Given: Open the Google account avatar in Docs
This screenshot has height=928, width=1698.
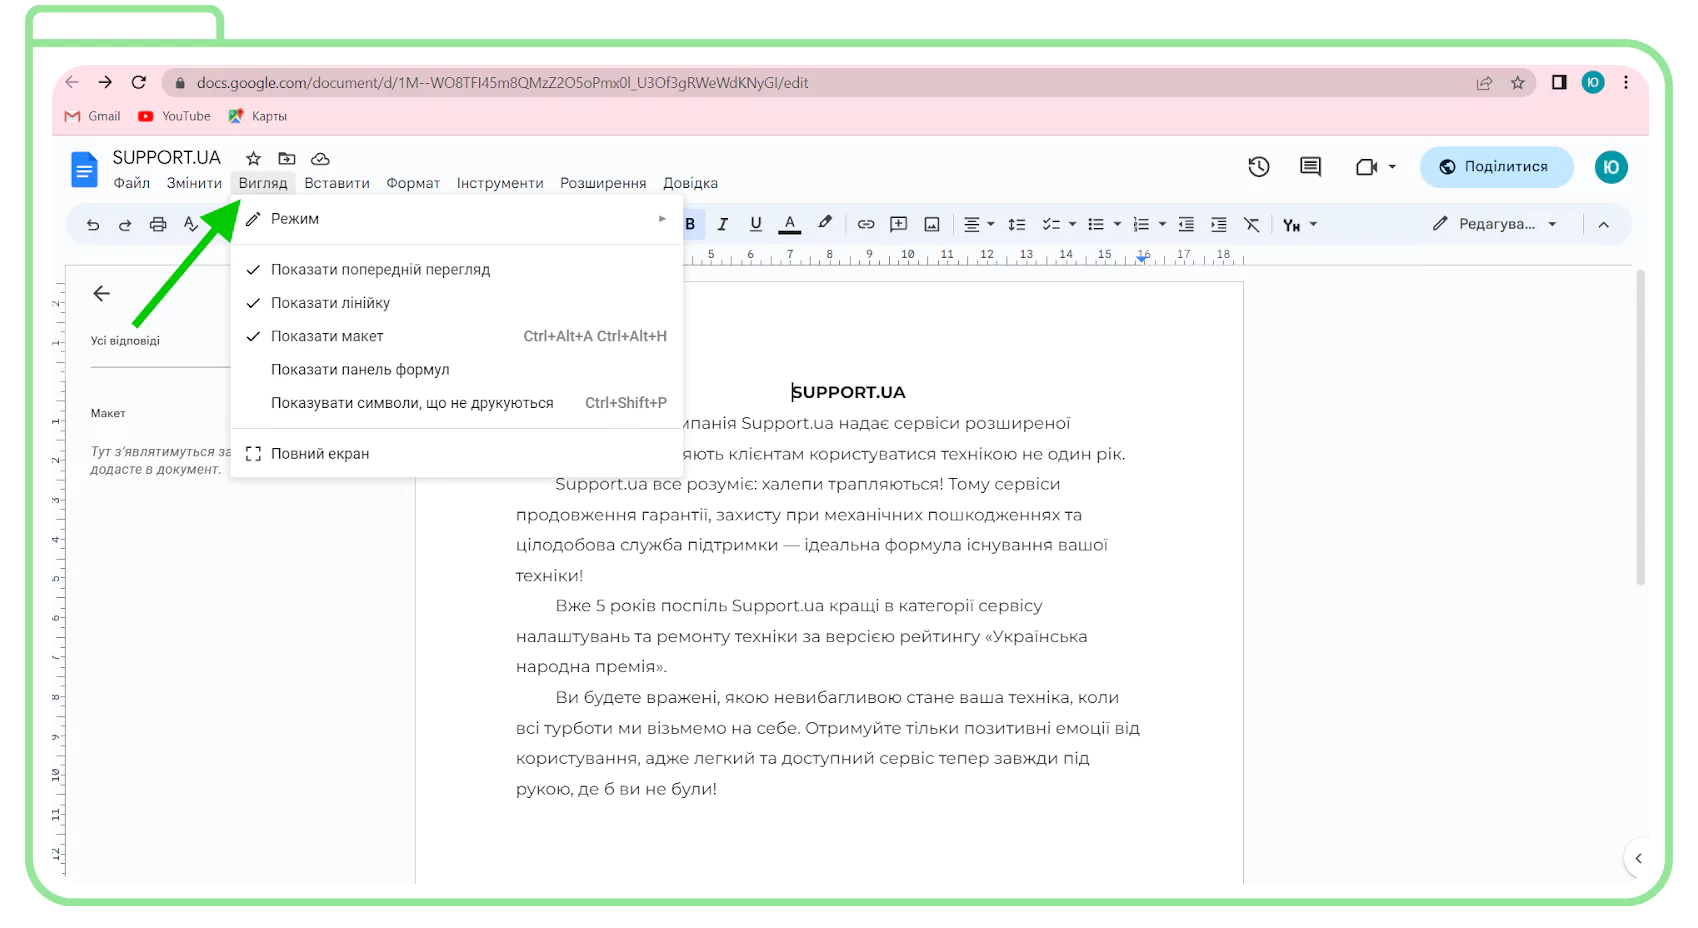Looking at the screenshot, I should (1611, 167).
